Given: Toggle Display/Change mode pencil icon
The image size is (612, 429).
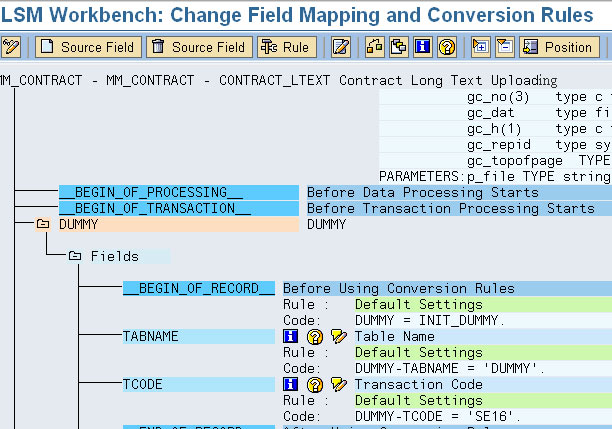Looking at the screenshot, I should pyautogui.click(x=11, y=47).
